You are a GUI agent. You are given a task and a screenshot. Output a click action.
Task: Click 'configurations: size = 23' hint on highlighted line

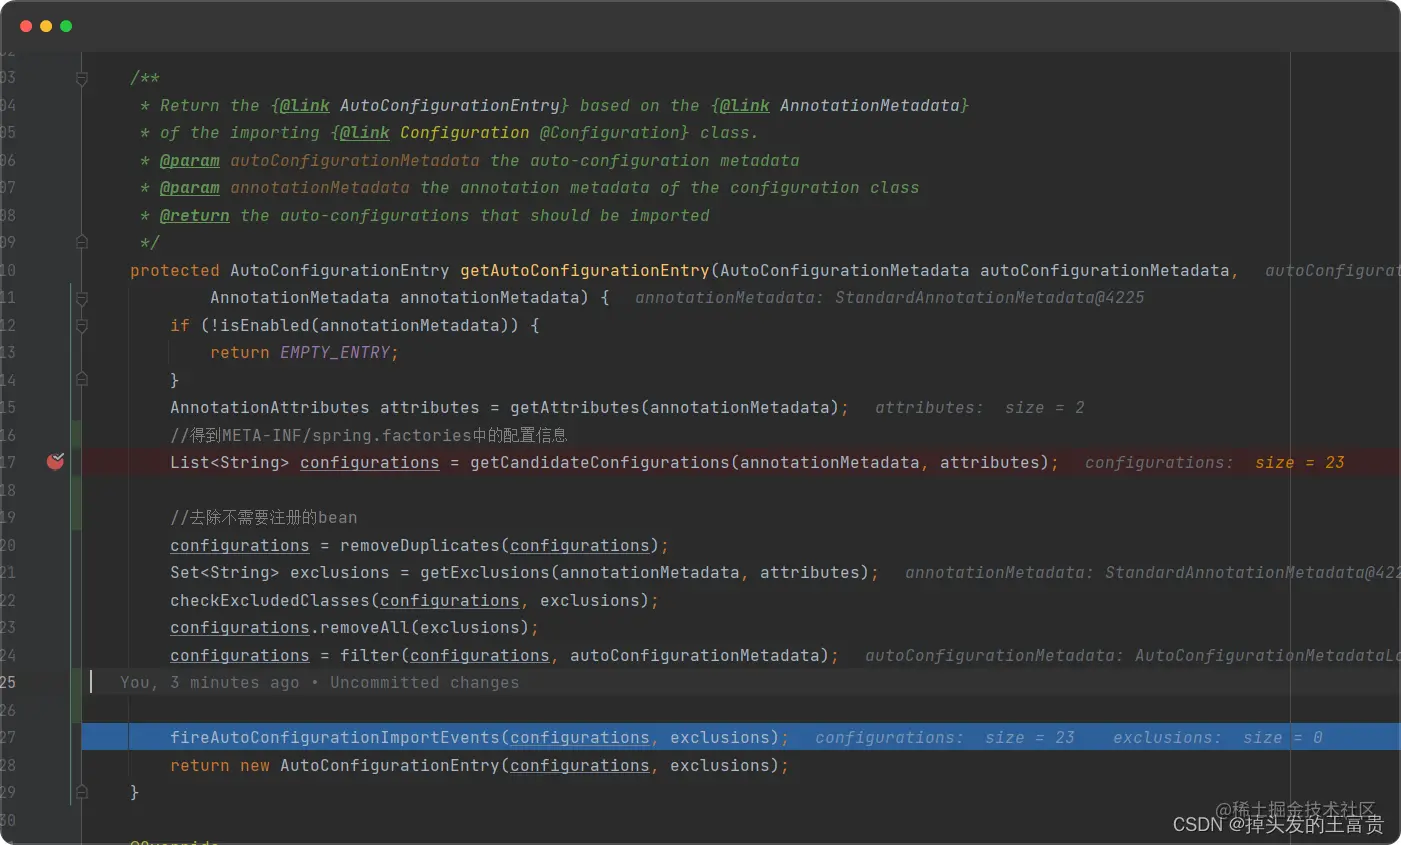click(944, 738)
